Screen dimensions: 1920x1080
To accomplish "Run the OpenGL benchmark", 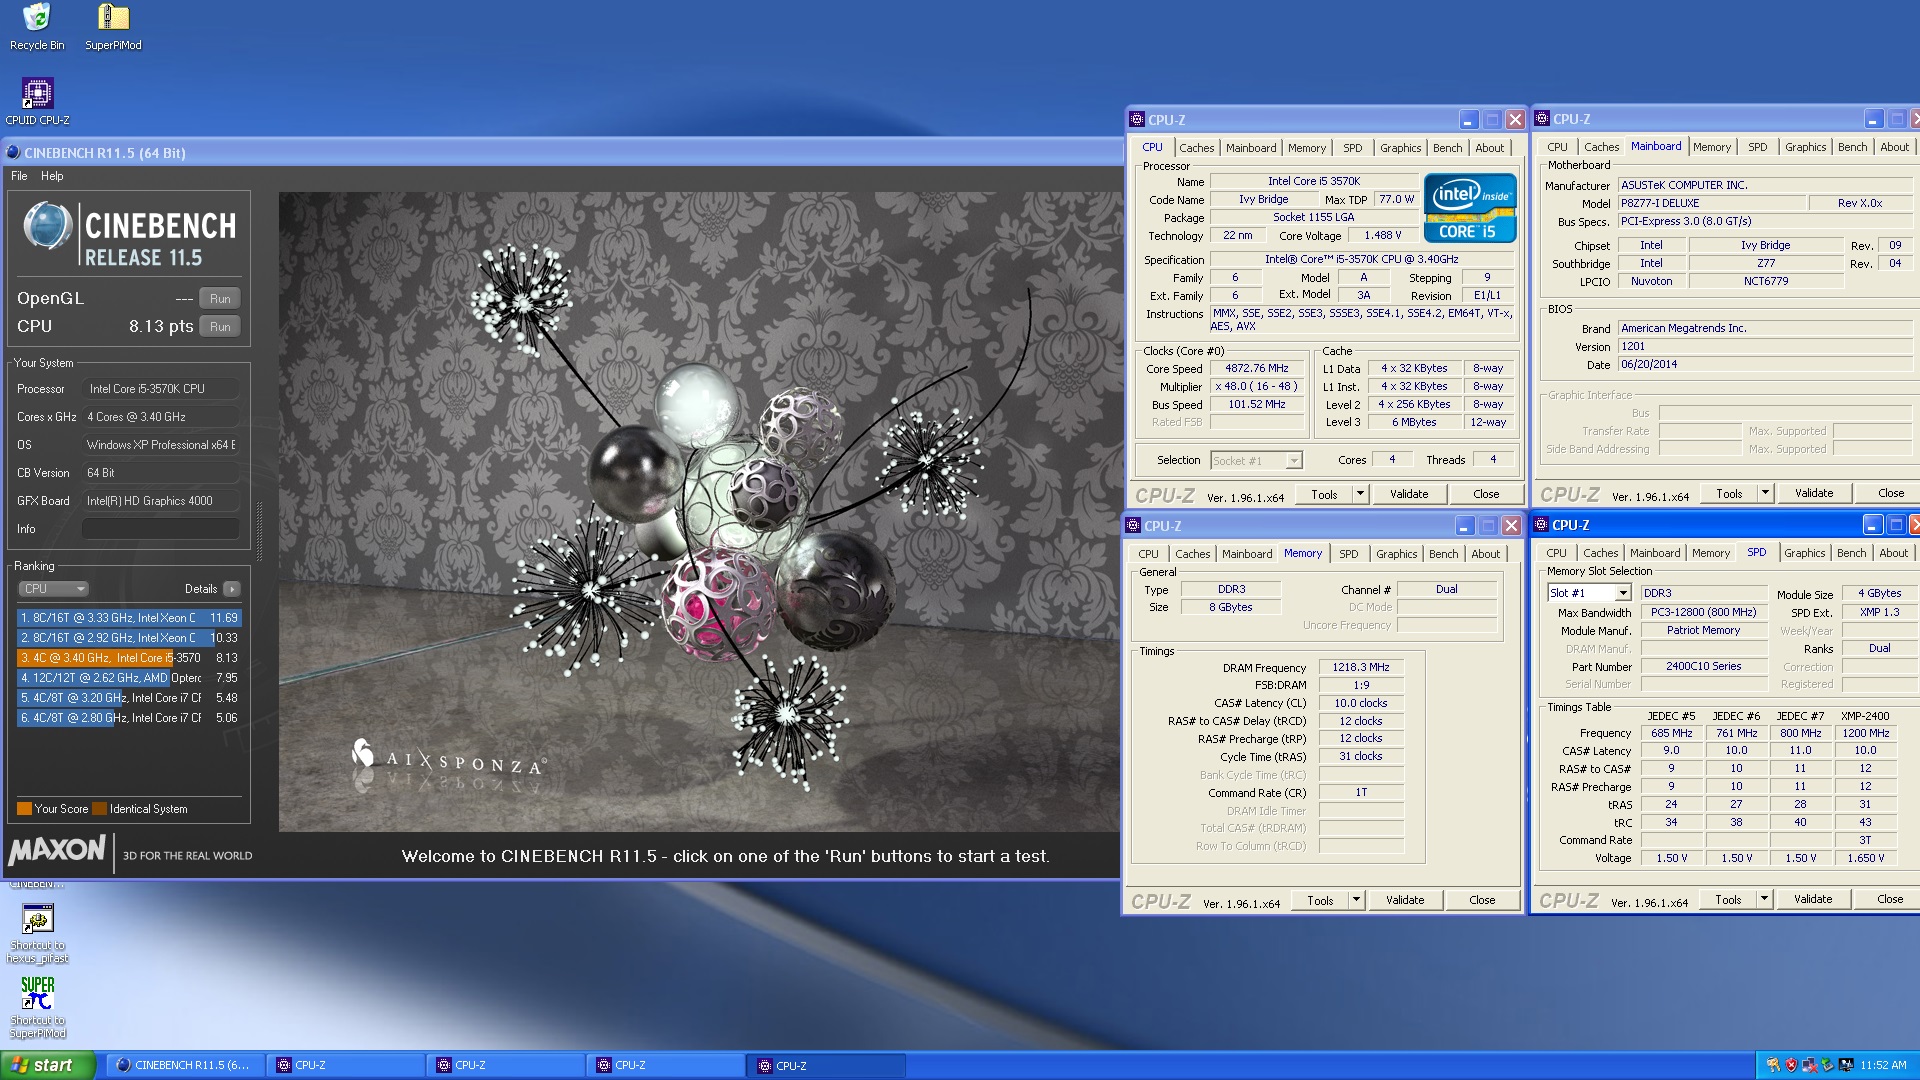I will click(x=220, y=298).
